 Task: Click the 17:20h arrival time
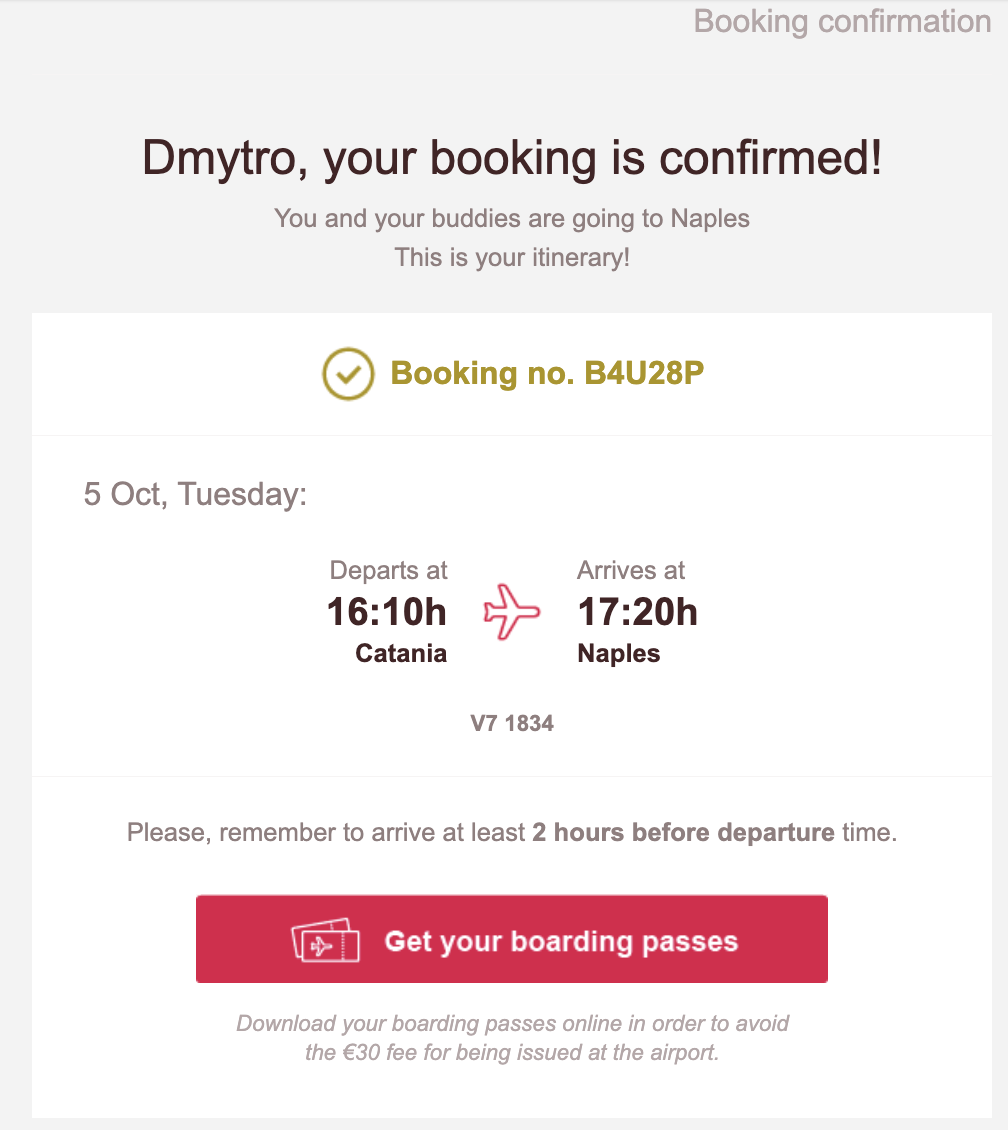[637, 611]
